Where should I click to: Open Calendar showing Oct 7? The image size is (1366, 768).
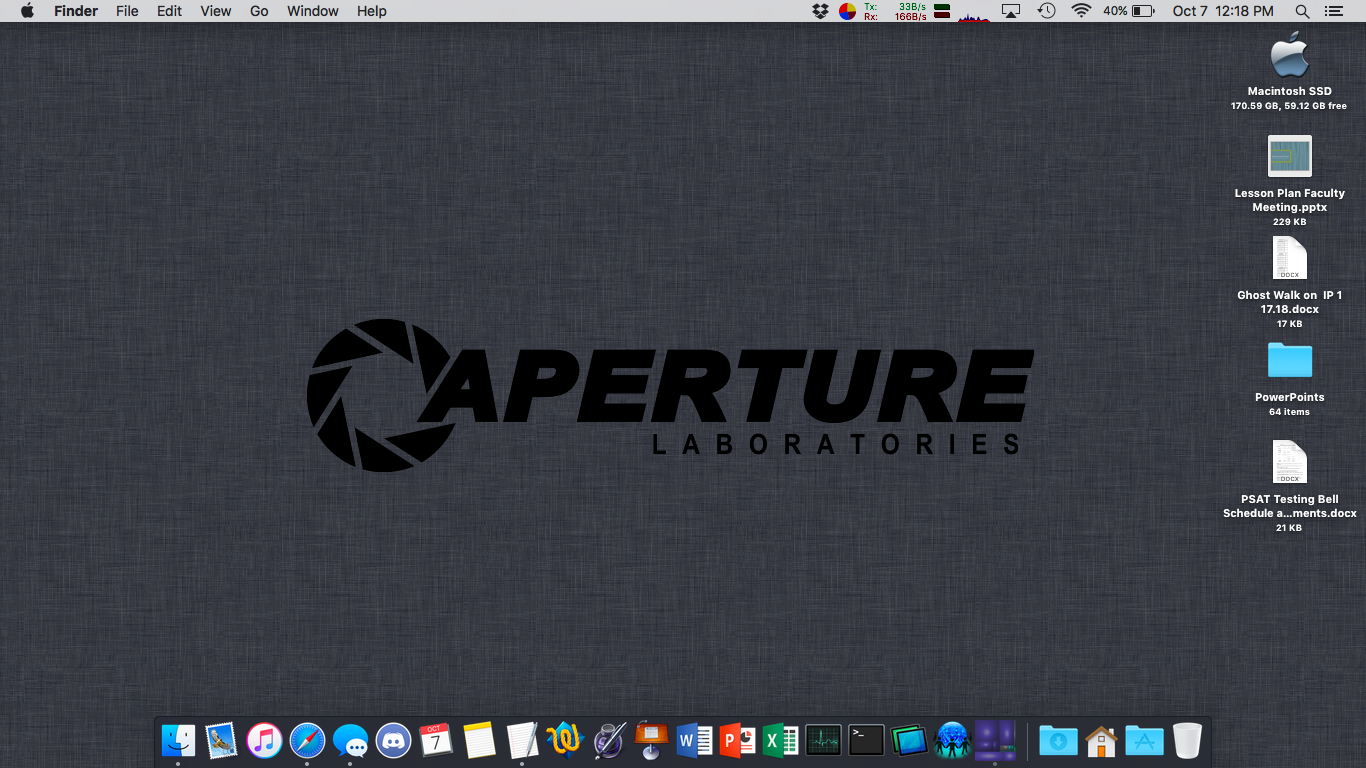pos(436,740)
